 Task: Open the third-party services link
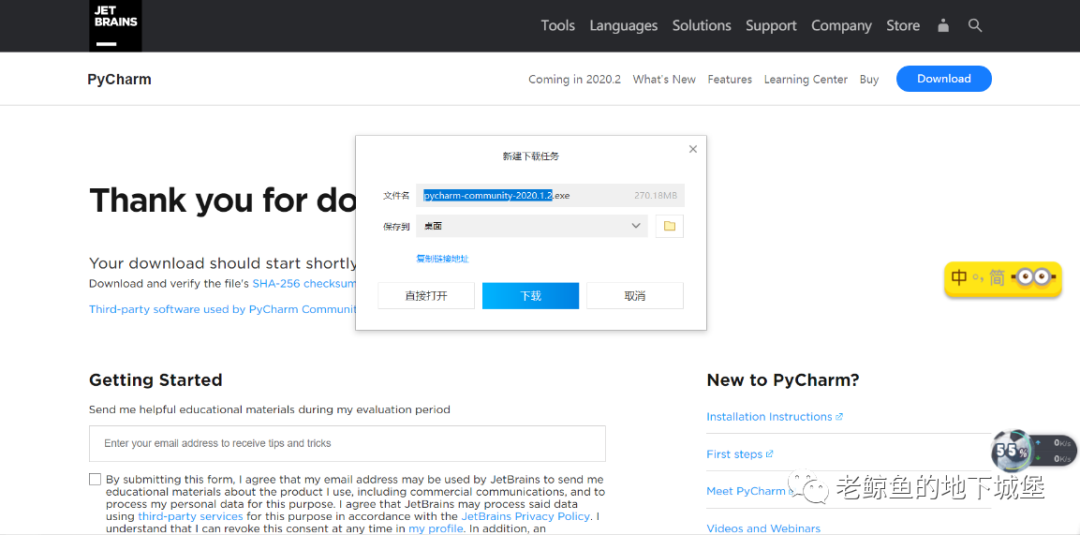pyautogui.click(x=190, y=516)
